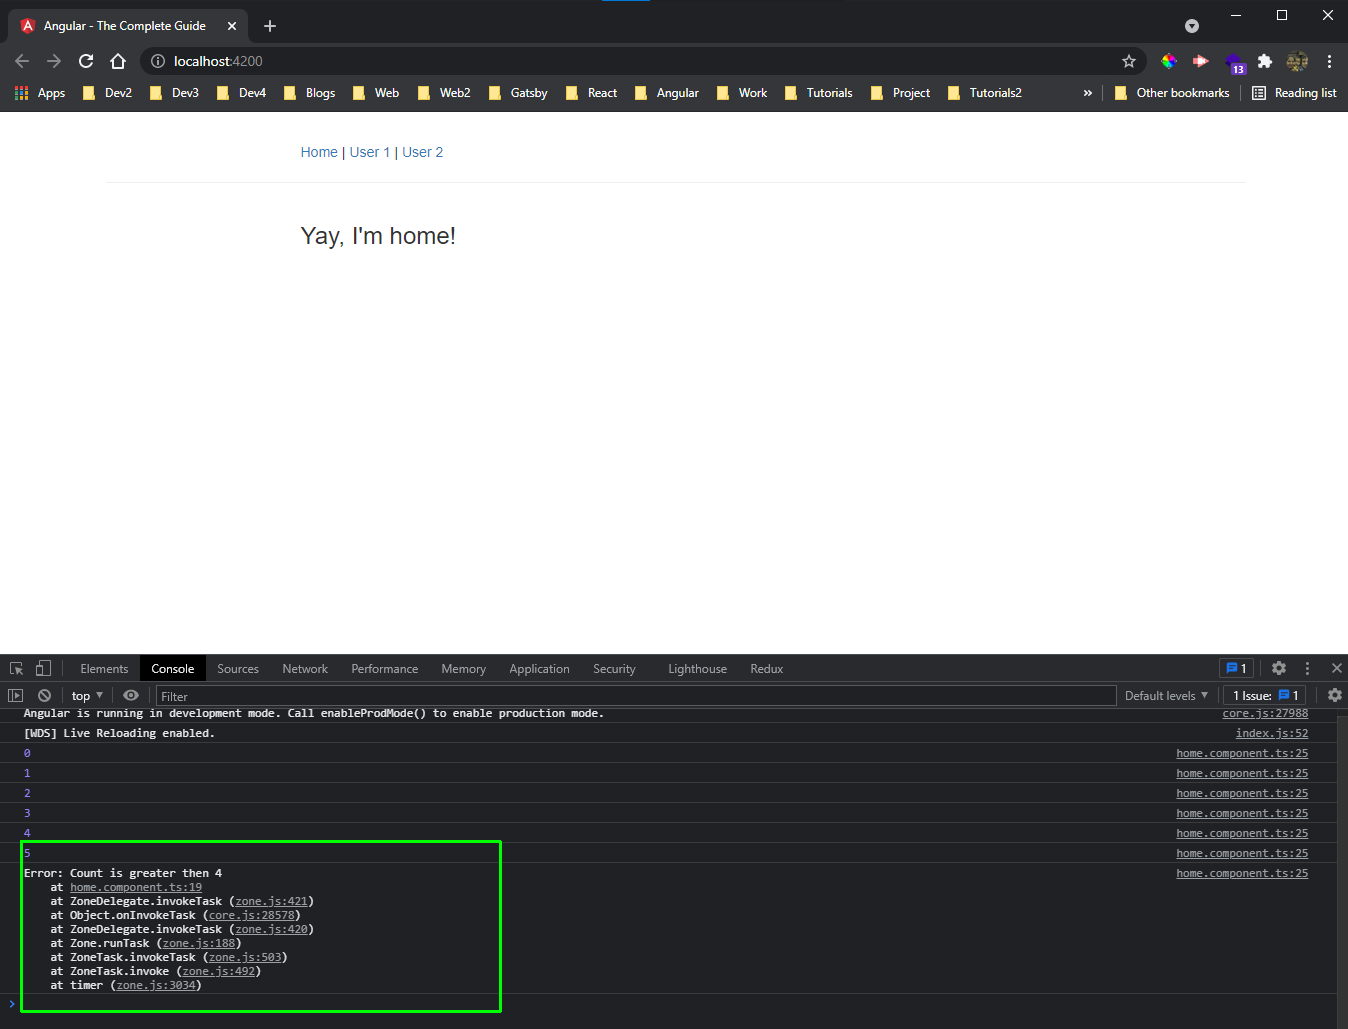Switch to the Application tab
Viewport: 1348px width, 1029px height.
click(x=539, y=668)
